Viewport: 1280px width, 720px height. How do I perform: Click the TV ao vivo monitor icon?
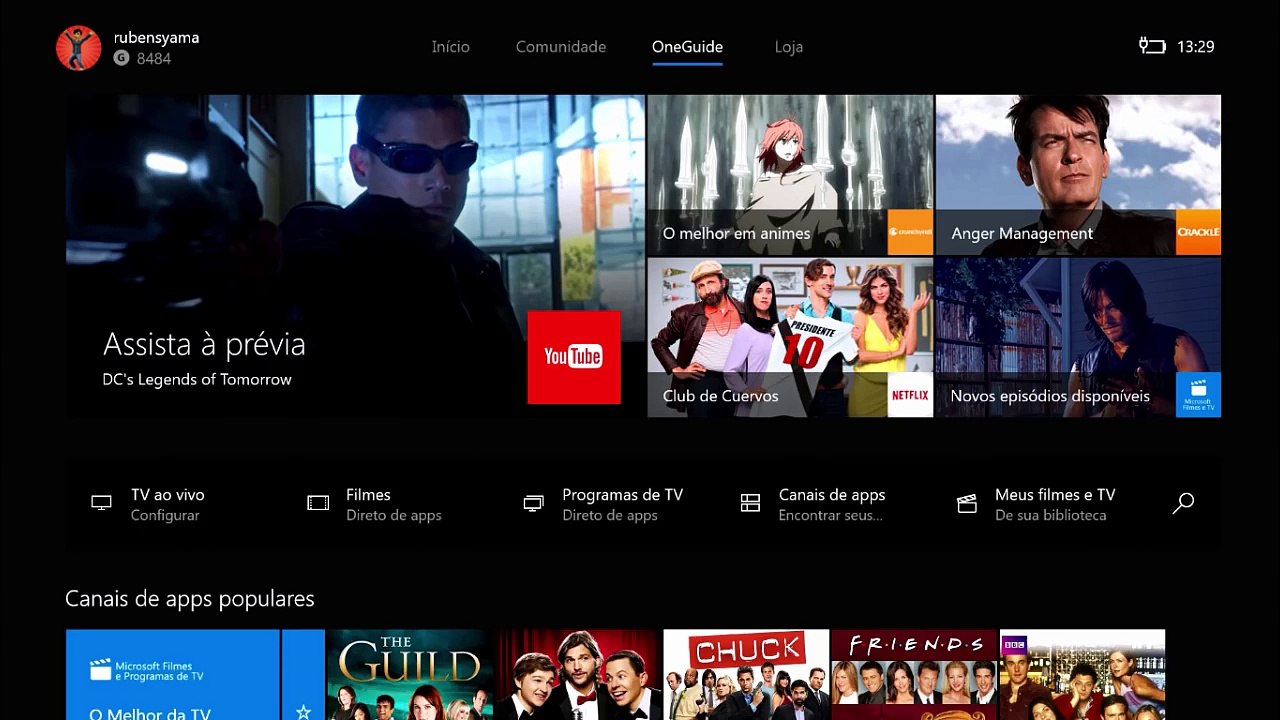click(x=101, y=503)
